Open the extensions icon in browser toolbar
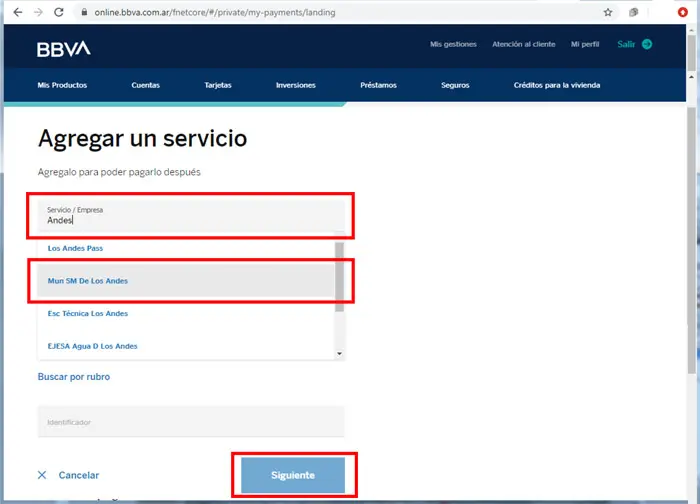The height and width of the screenshot is (504, 700). coord(633,12)
